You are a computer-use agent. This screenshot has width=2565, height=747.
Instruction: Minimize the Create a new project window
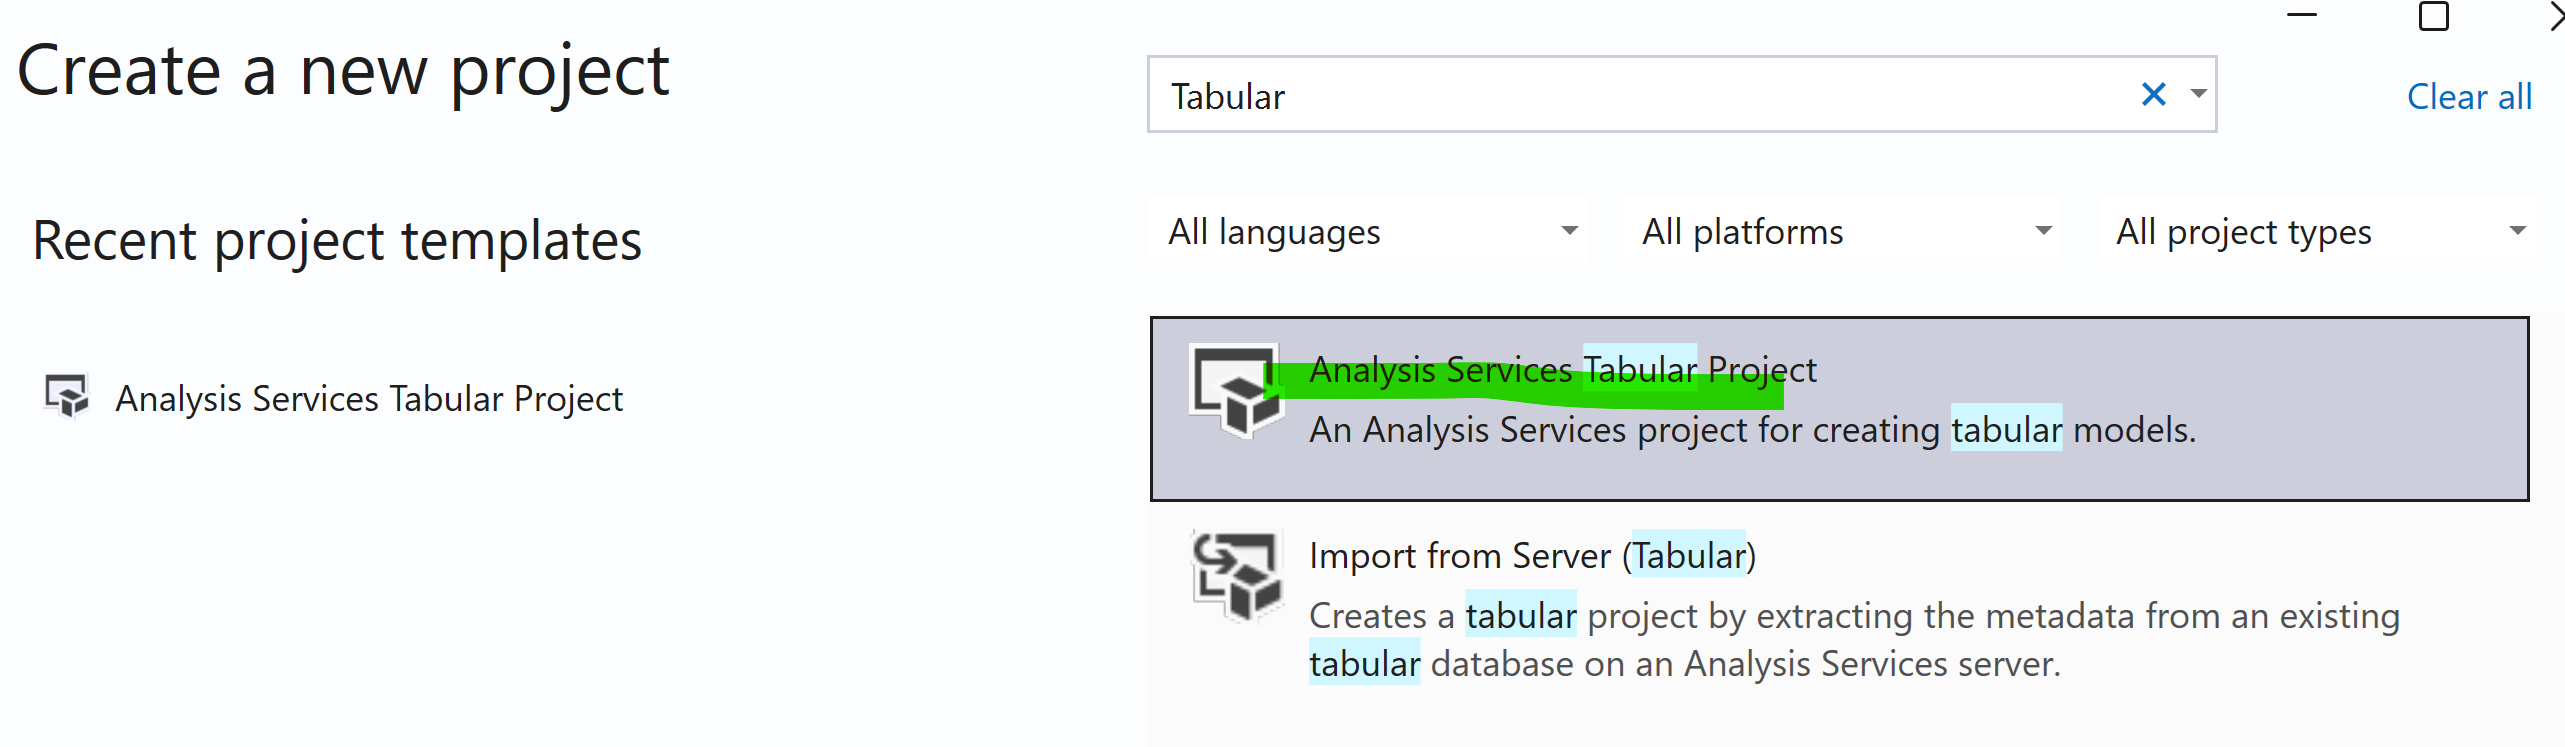2302,15
